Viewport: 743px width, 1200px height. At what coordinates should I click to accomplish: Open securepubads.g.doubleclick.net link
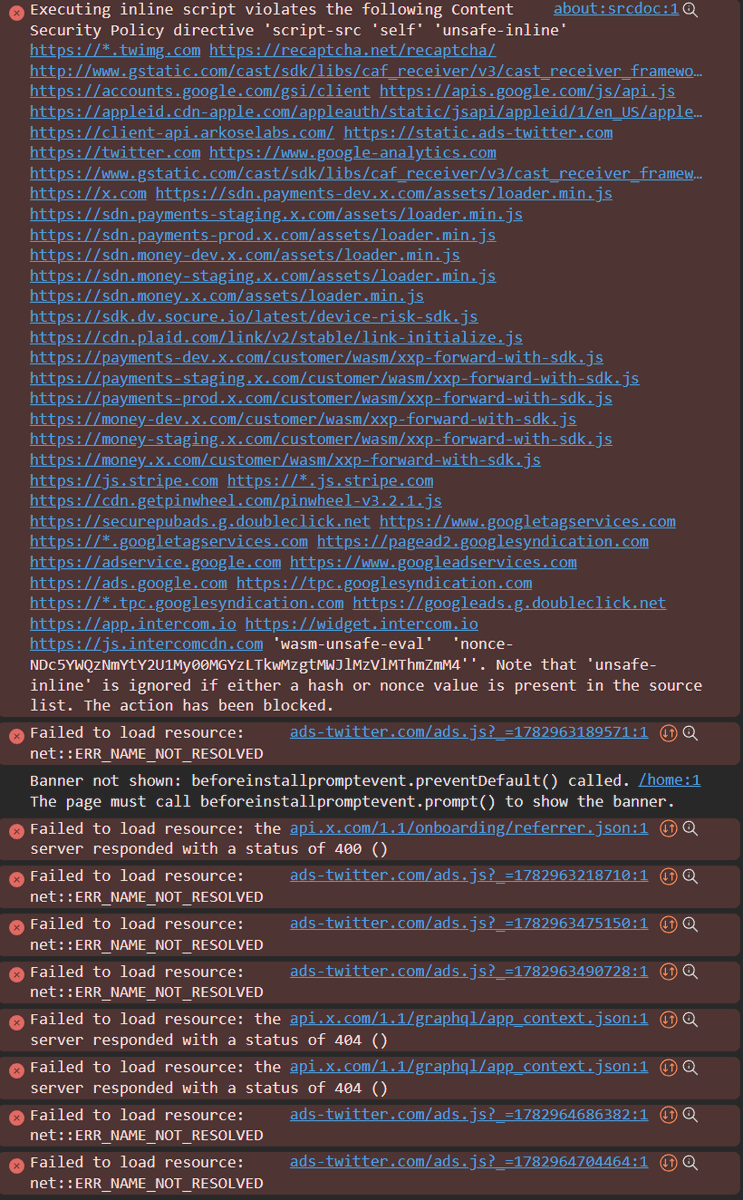click(x=200, y=521)
